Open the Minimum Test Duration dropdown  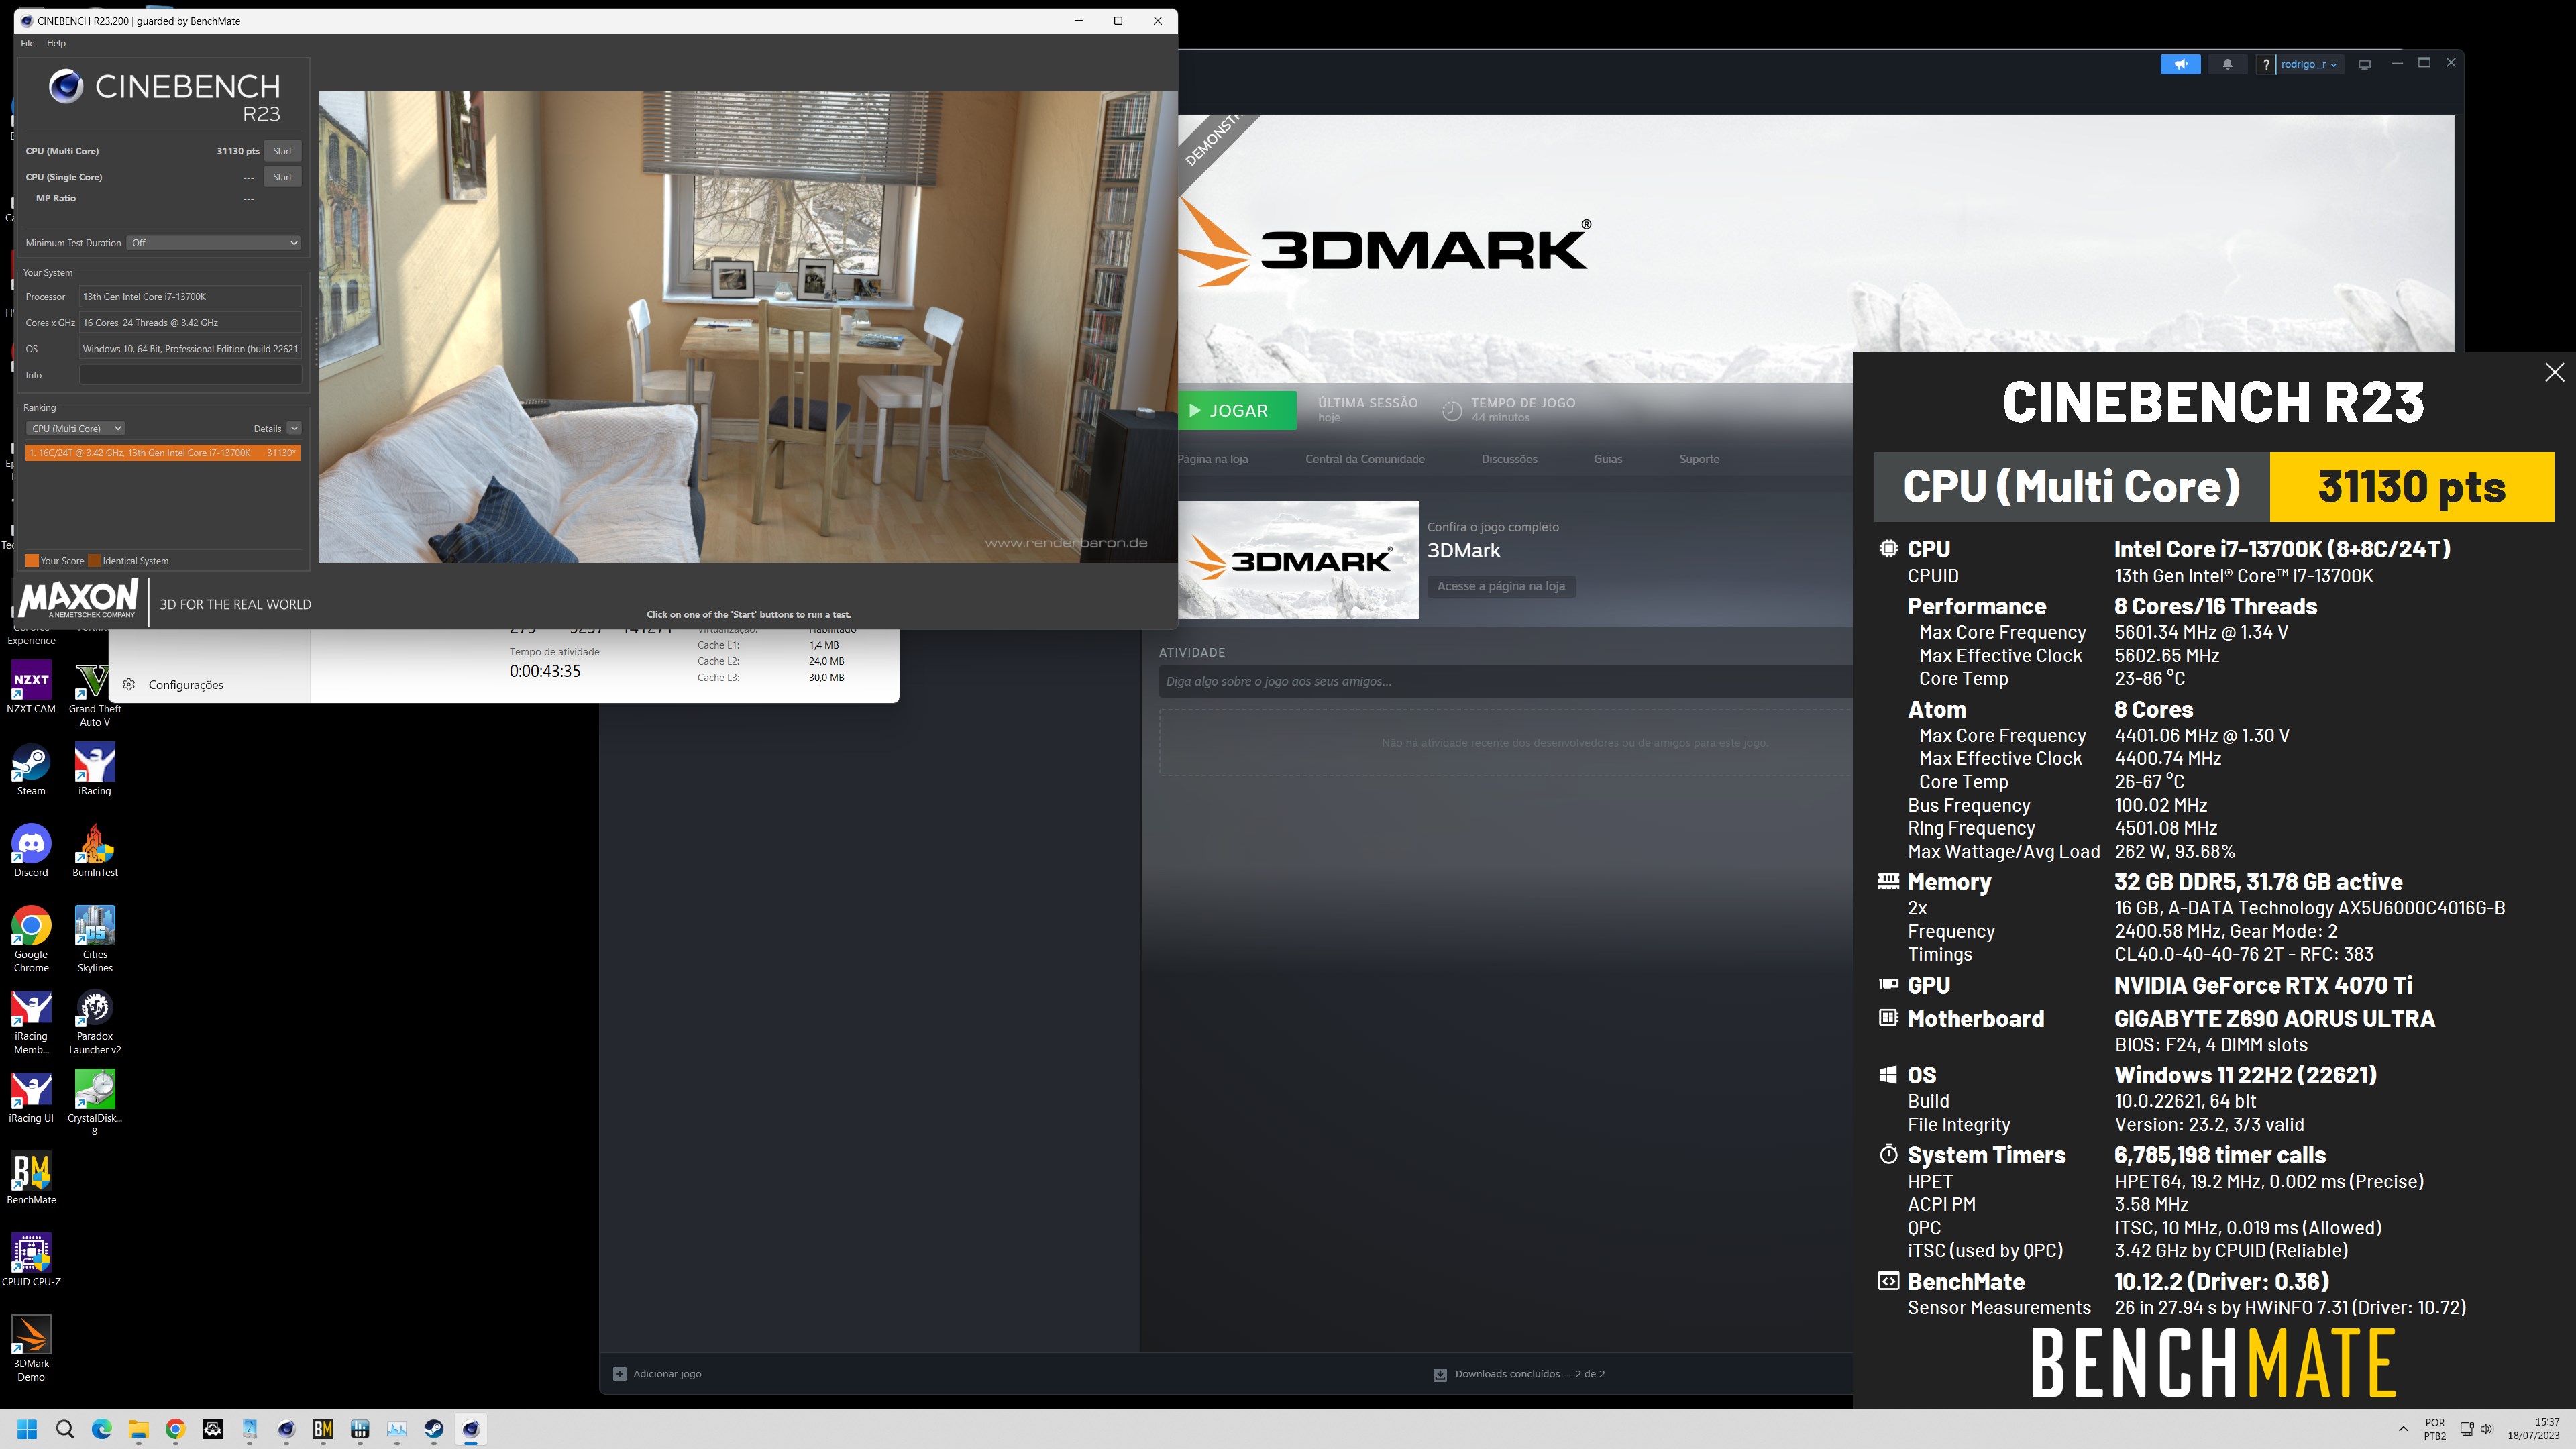(214, 243)
